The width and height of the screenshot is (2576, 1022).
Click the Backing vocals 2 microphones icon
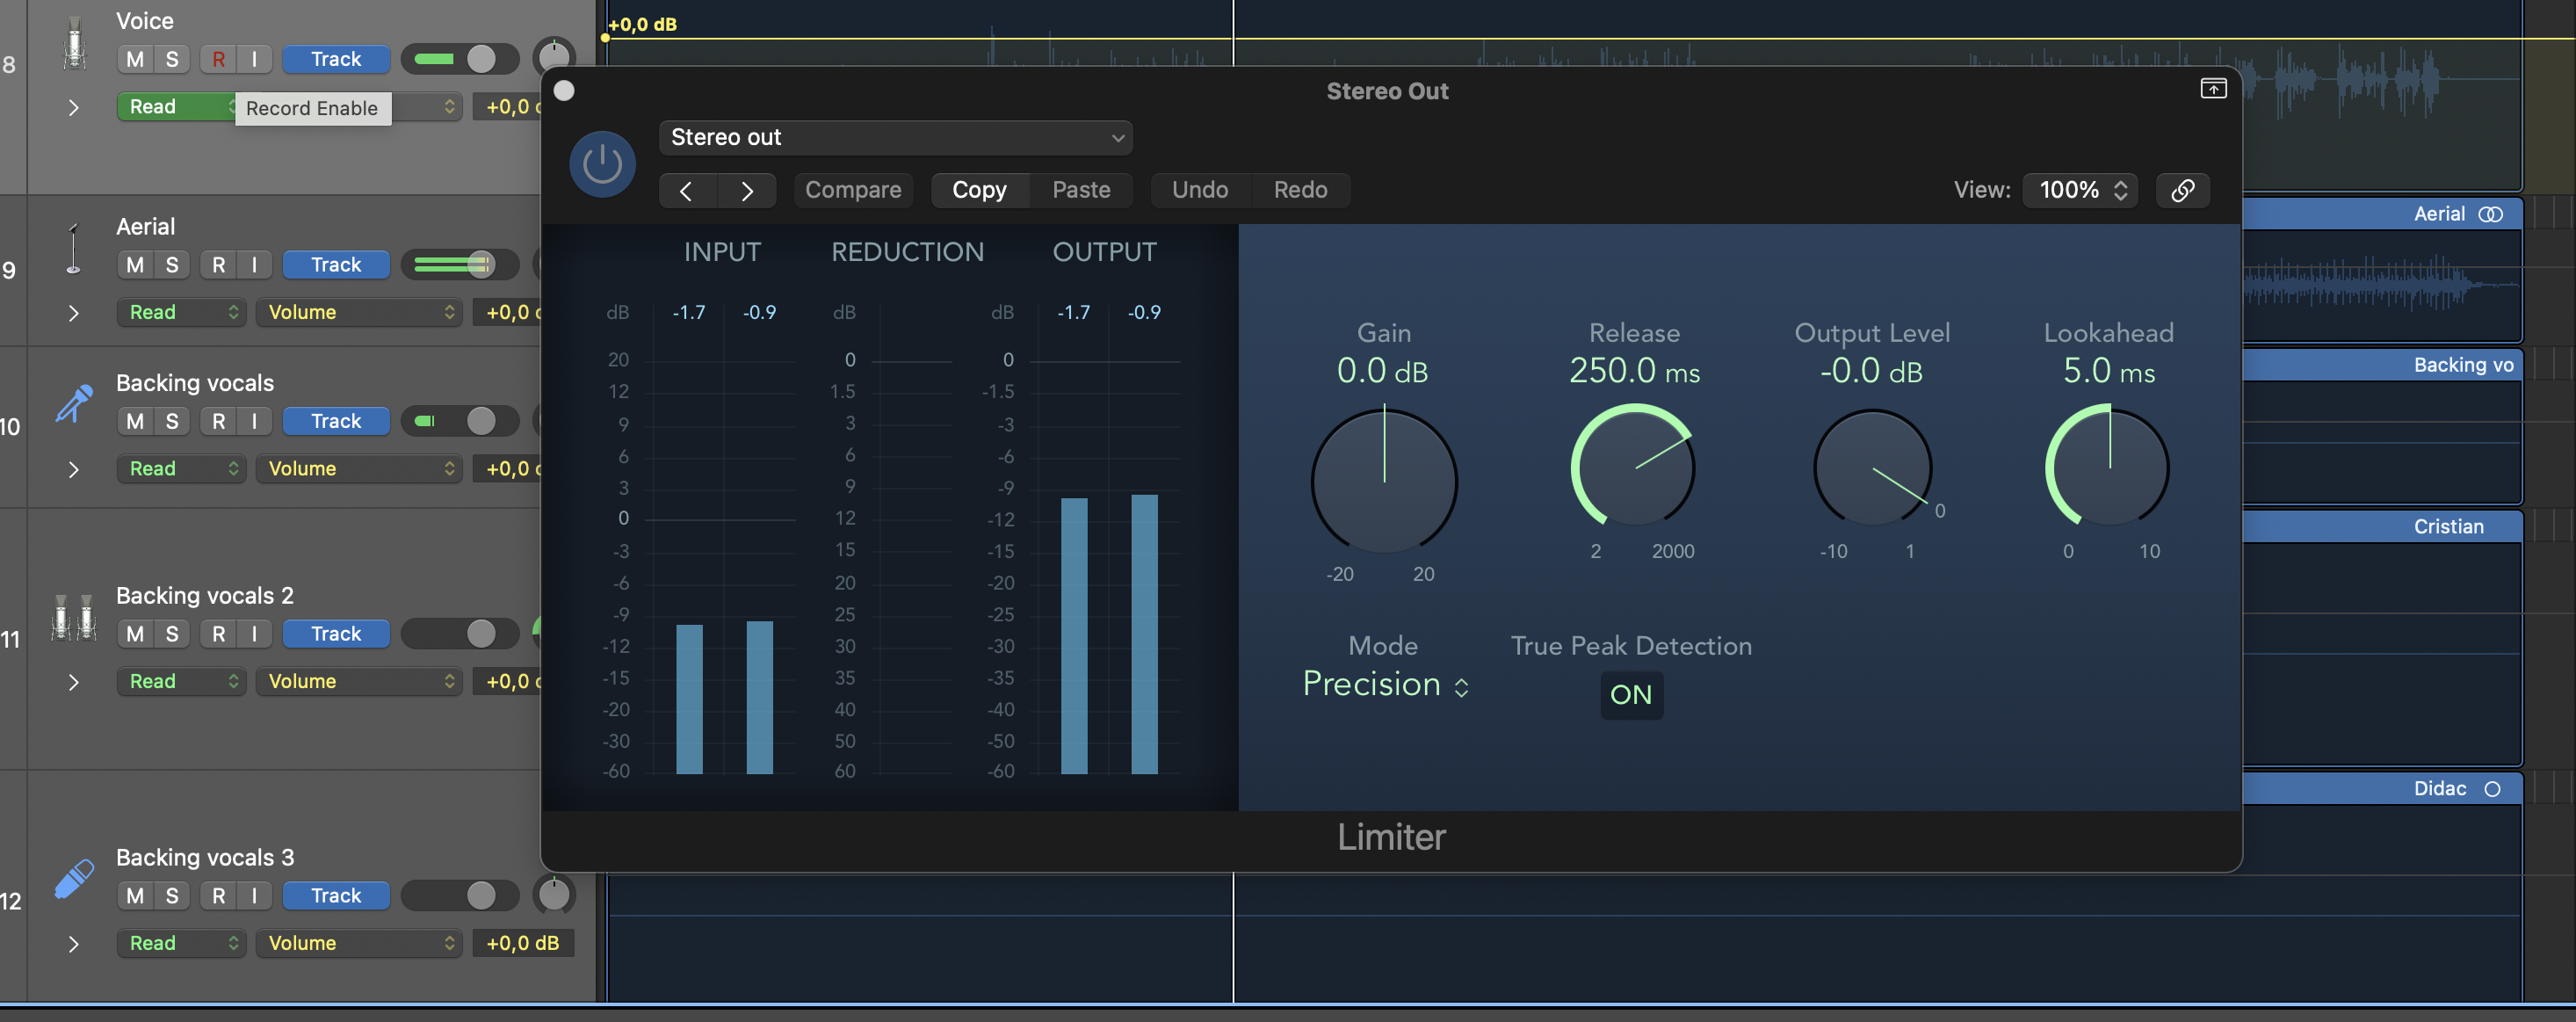pos(74,616)
